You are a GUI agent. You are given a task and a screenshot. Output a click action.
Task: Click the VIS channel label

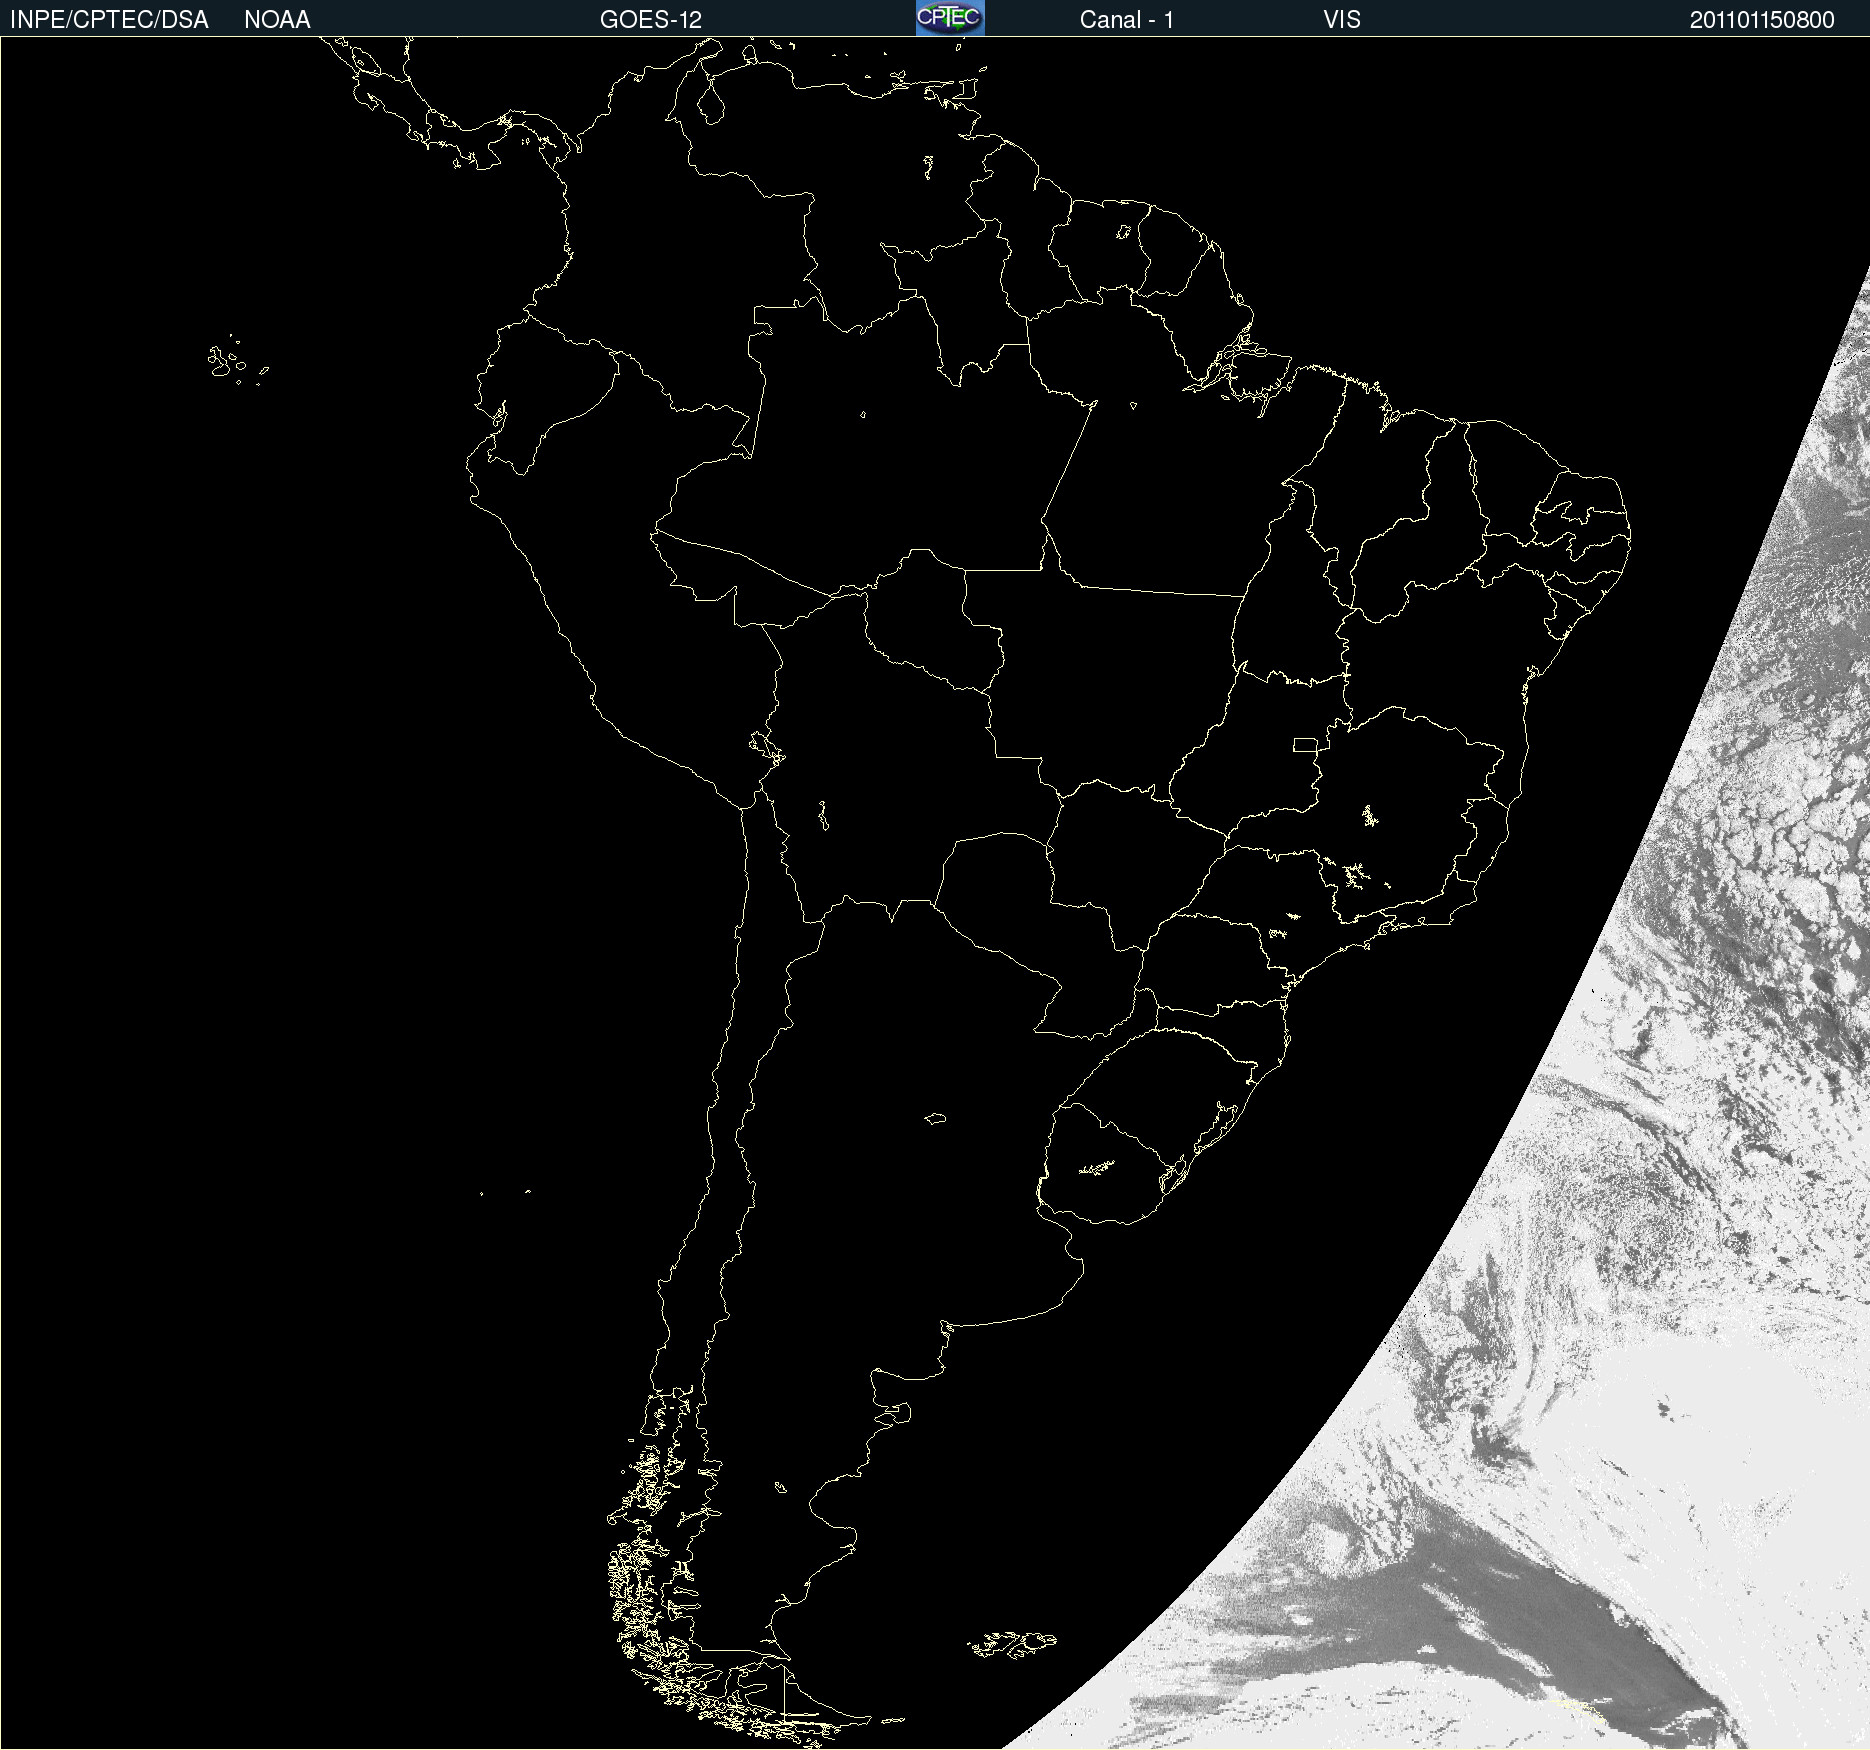tap(1342, 20)
